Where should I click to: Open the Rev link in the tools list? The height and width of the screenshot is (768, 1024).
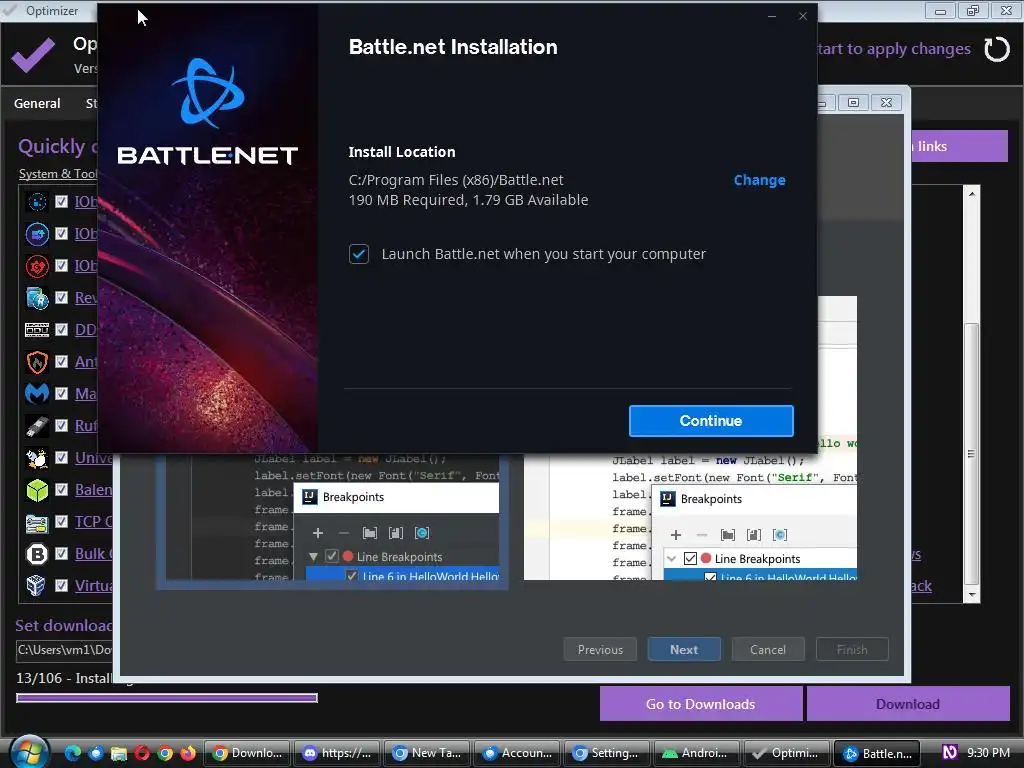pos(86,297)
